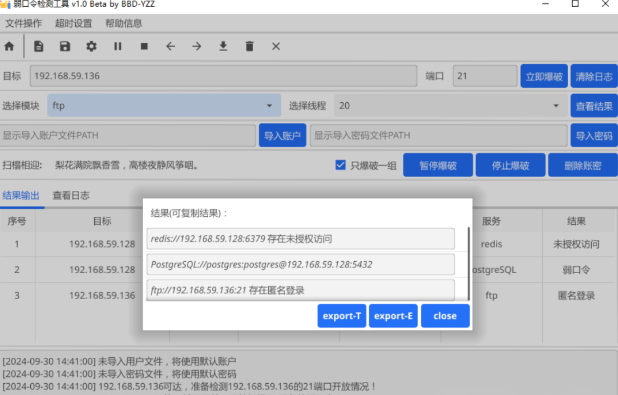This screenshot has width=618, height=395.
Task: Click the ftp service cell in table
Action: coord(491,295)
